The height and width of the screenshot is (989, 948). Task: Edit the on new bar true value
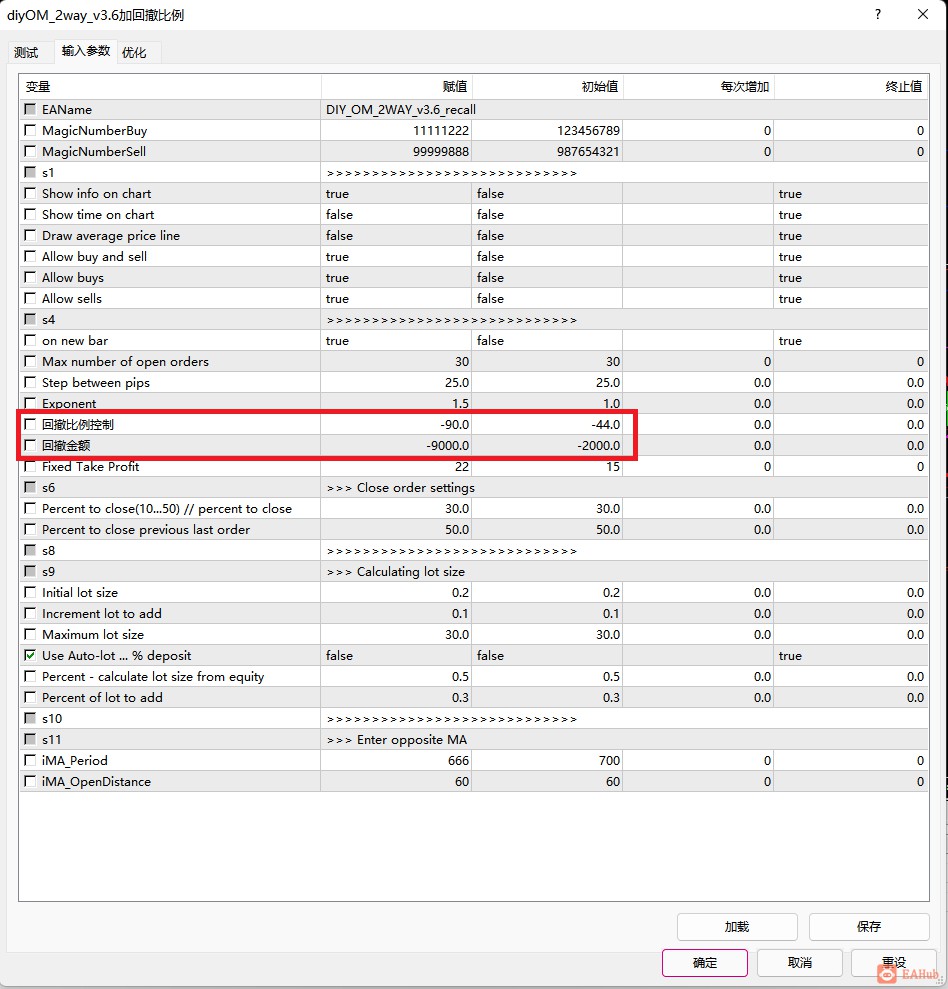pos(396,341)
